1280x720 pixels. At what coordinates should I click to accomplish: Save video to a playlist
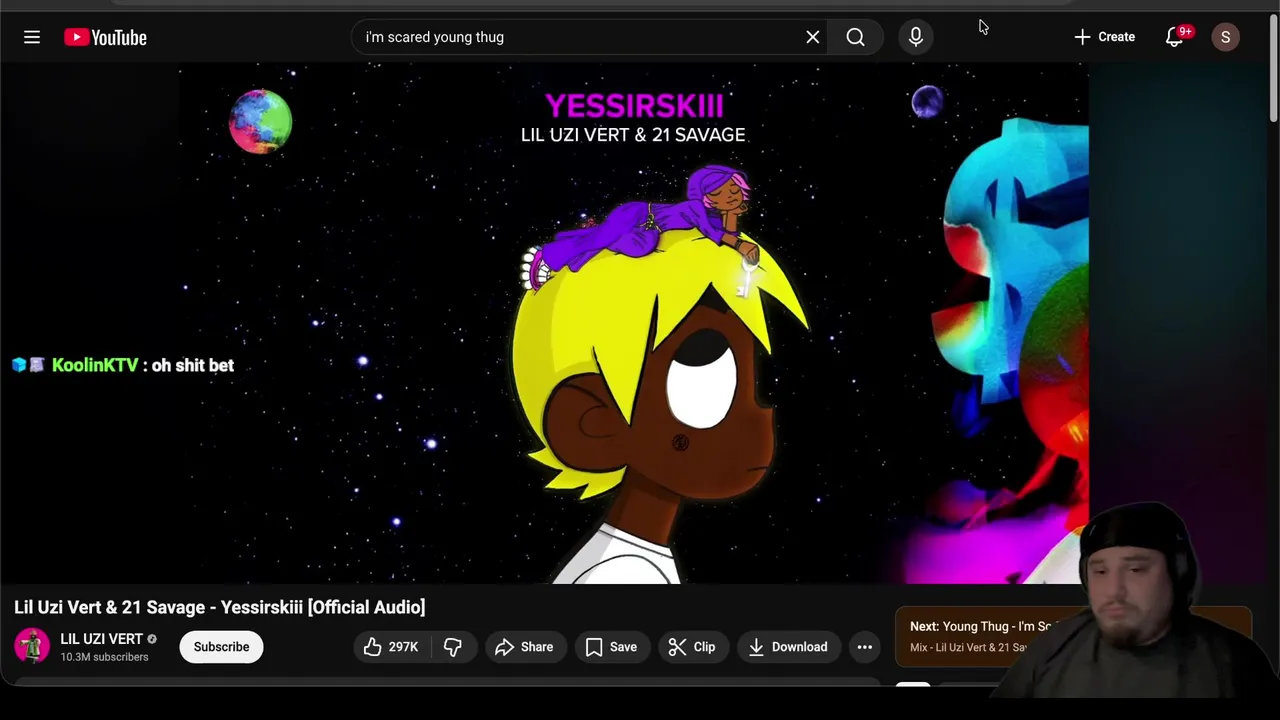click(611, 647)
